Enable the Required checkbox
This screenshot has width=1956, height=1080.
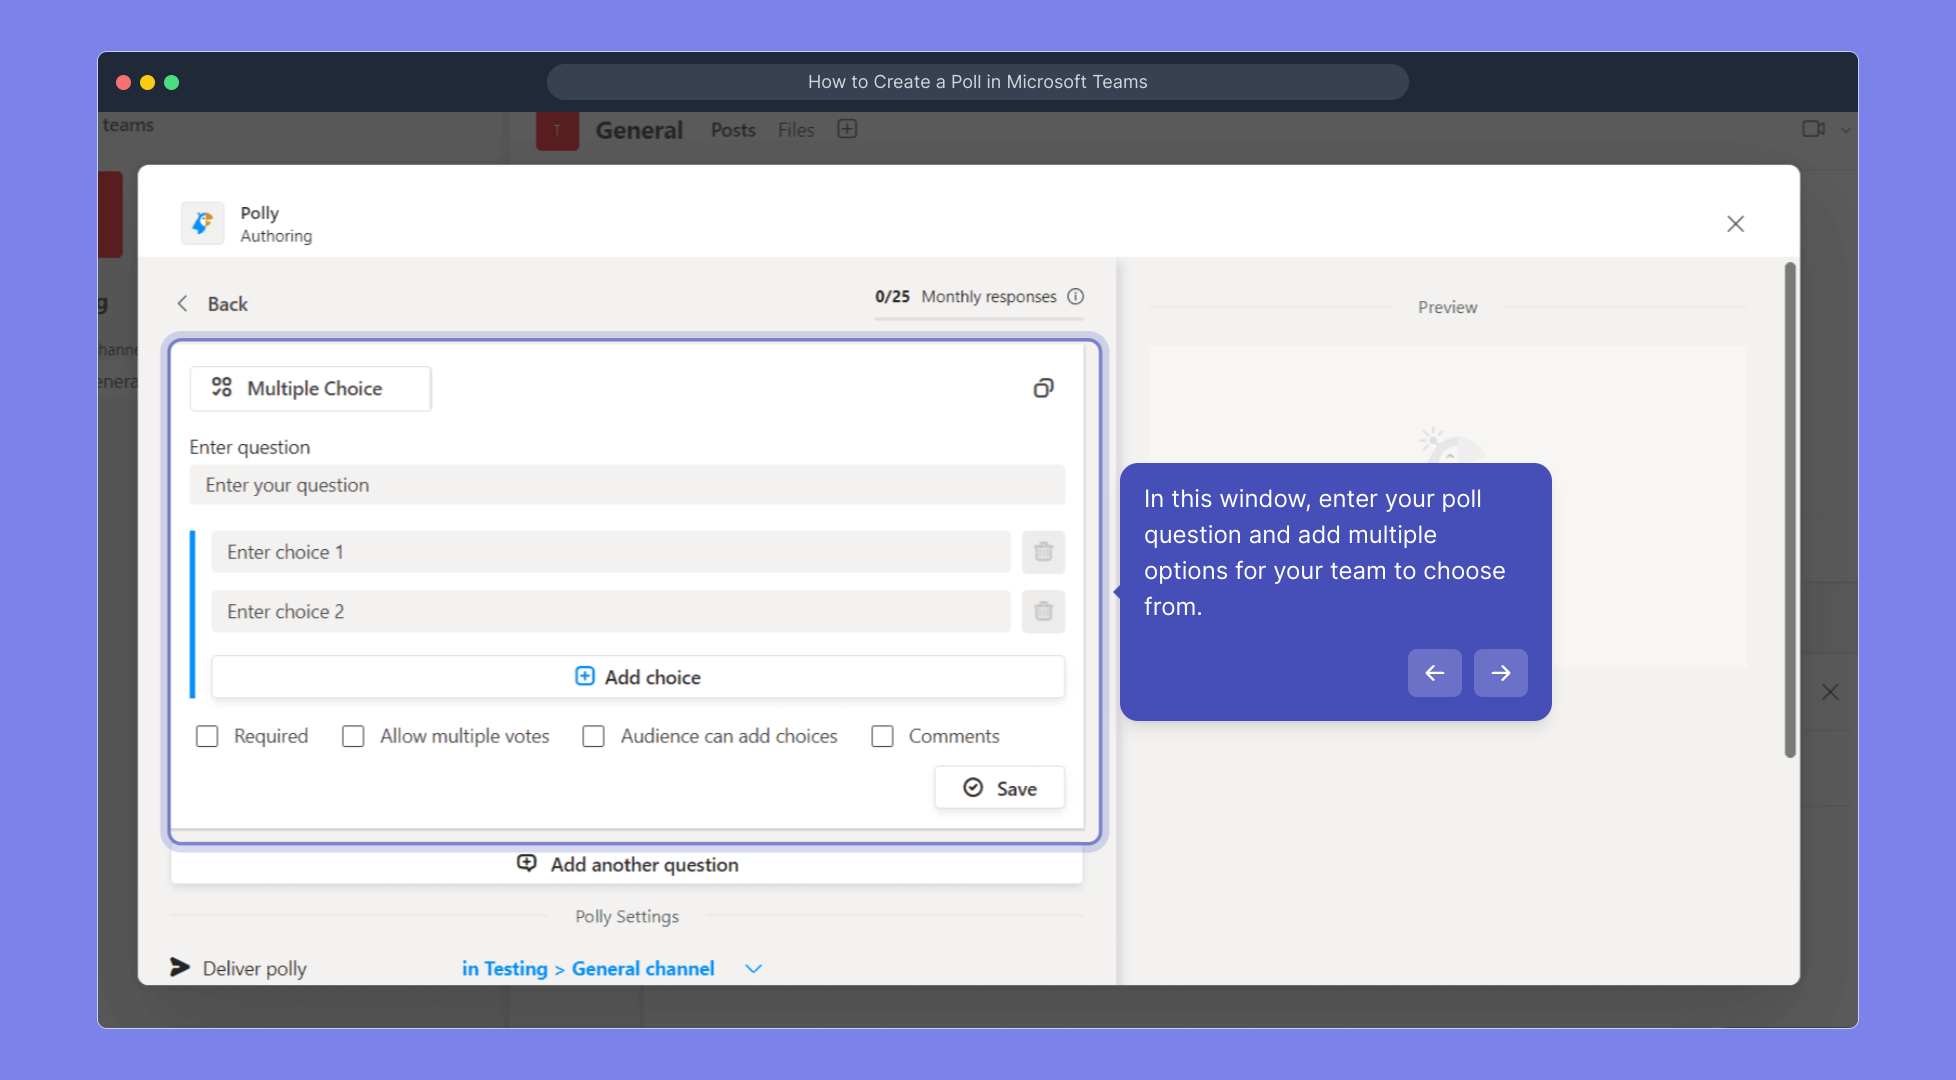click(x=207, y=735)
